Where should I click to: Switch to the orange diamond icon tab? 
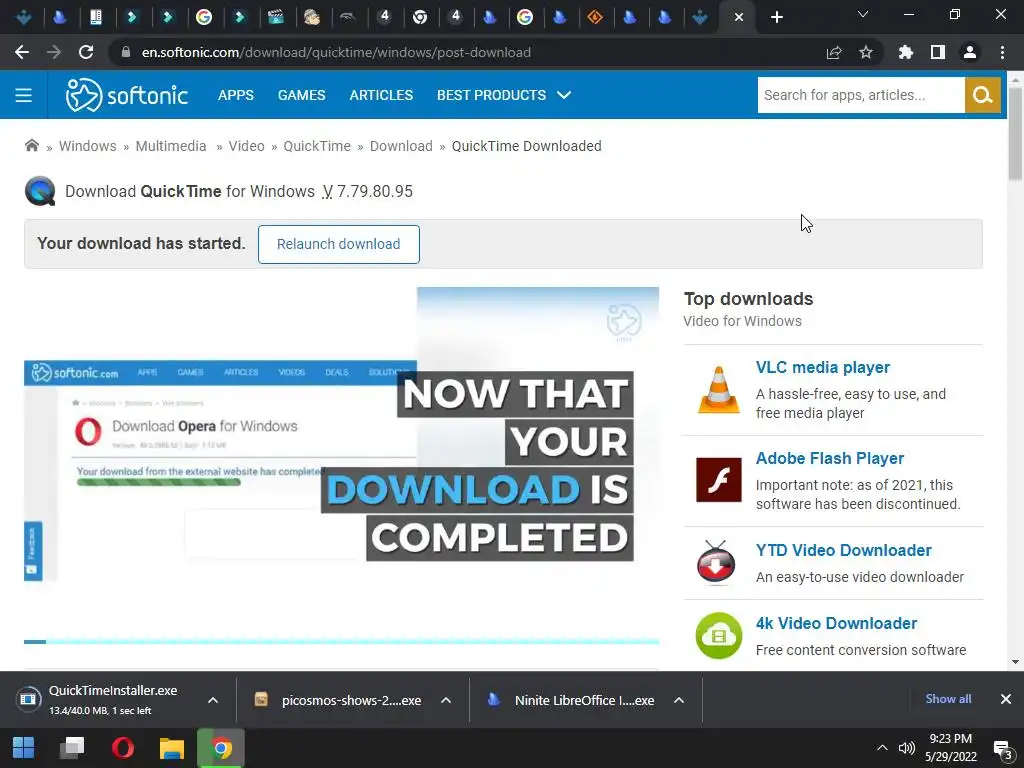(595, 17)
